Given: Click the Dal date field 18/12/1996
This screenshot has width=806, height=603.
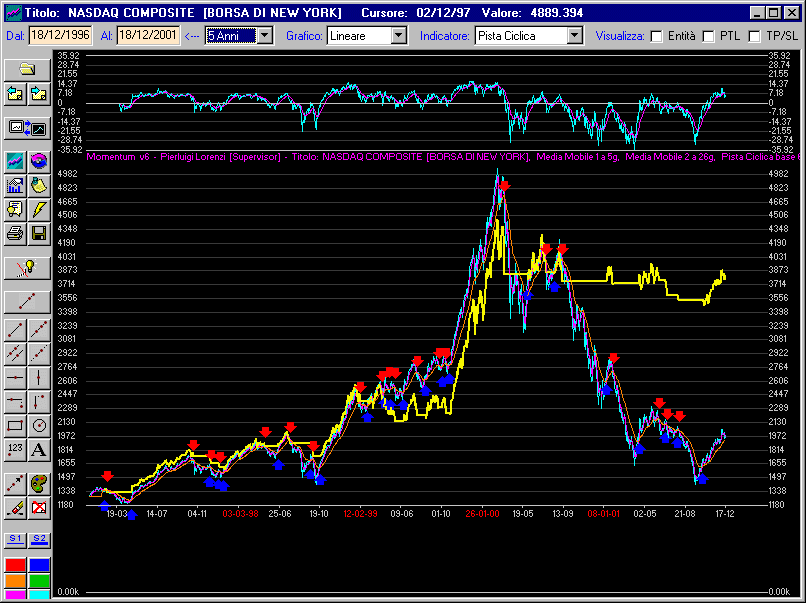Looking at the screenshot, I should click(60, 35).
